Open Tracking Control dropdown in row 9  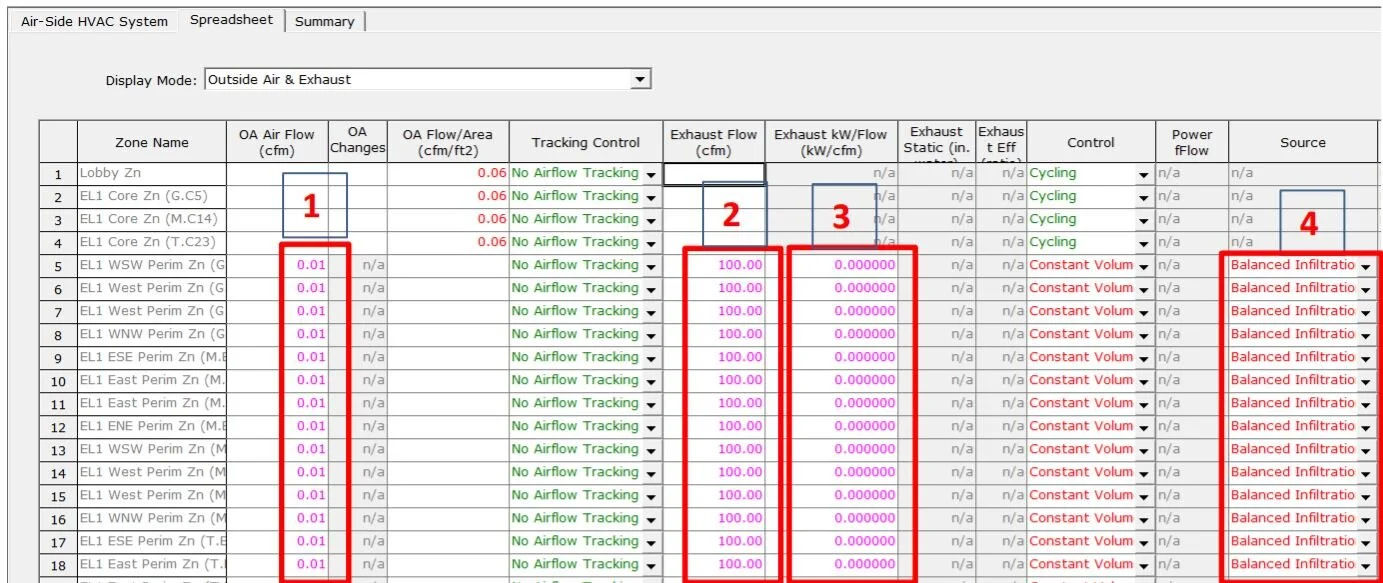(651, 358)
